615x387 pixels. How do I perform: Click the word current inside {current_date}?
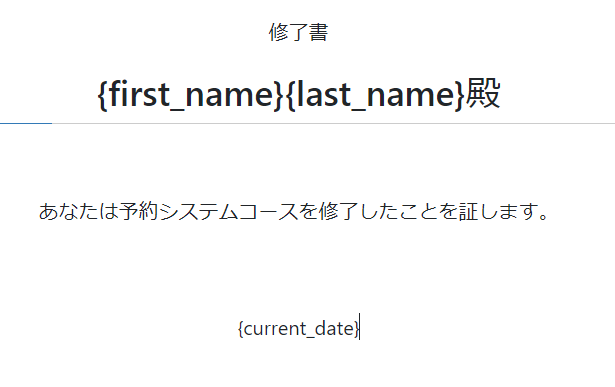pos(275,328)
